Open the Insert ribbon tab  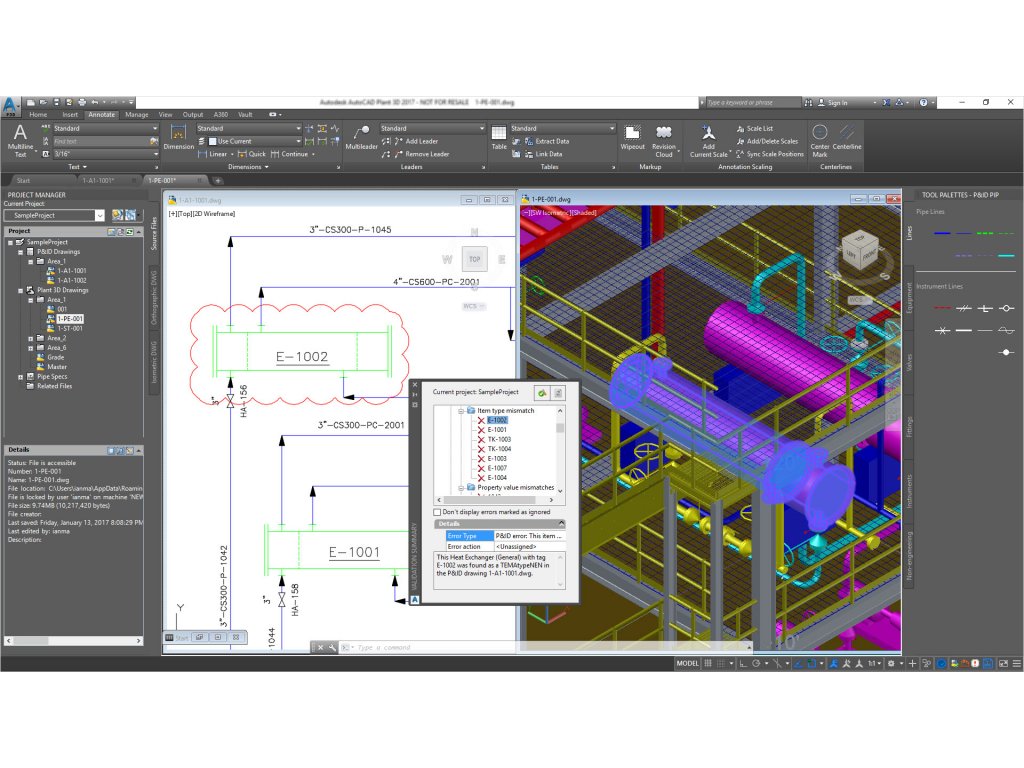70,115
